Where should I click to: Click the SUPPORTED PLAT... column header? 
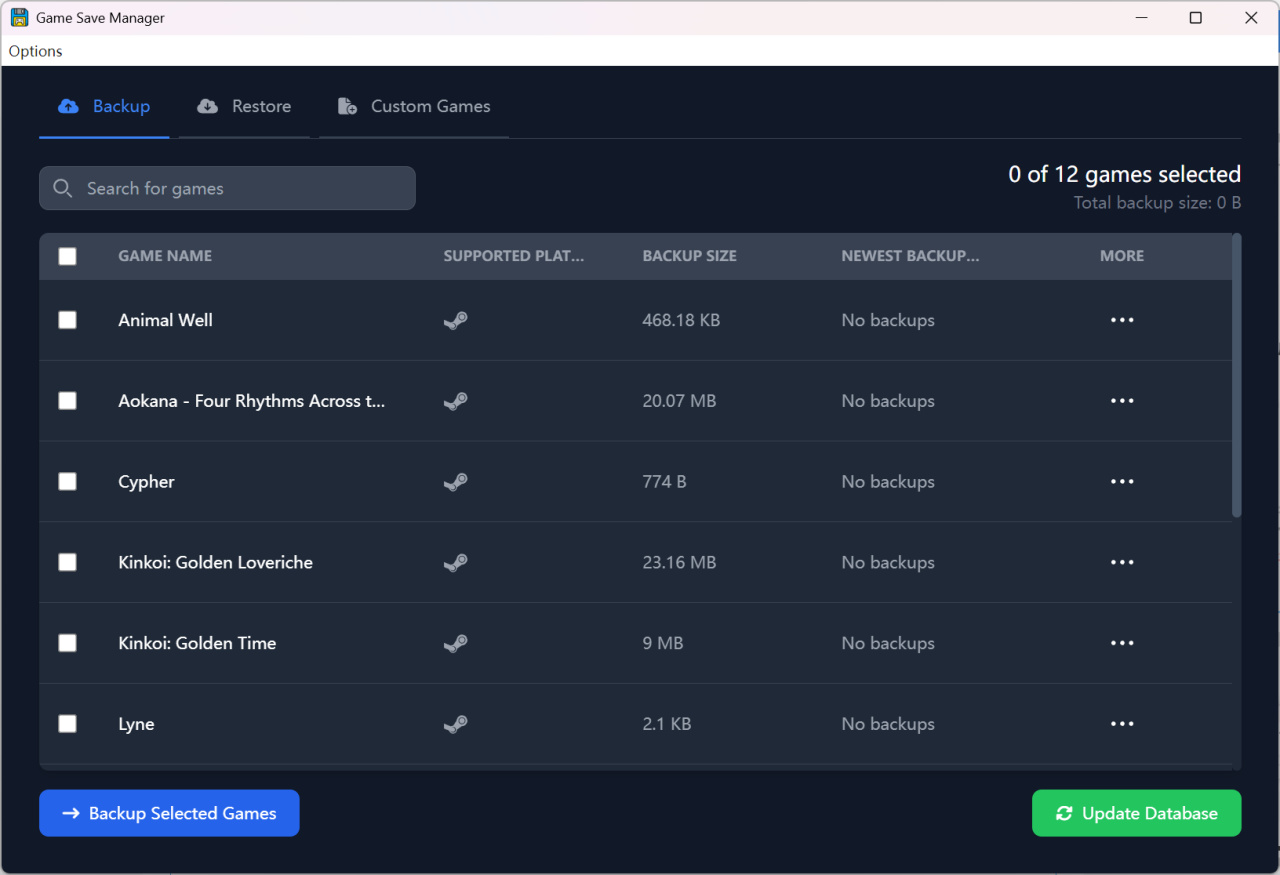(514, 256)
